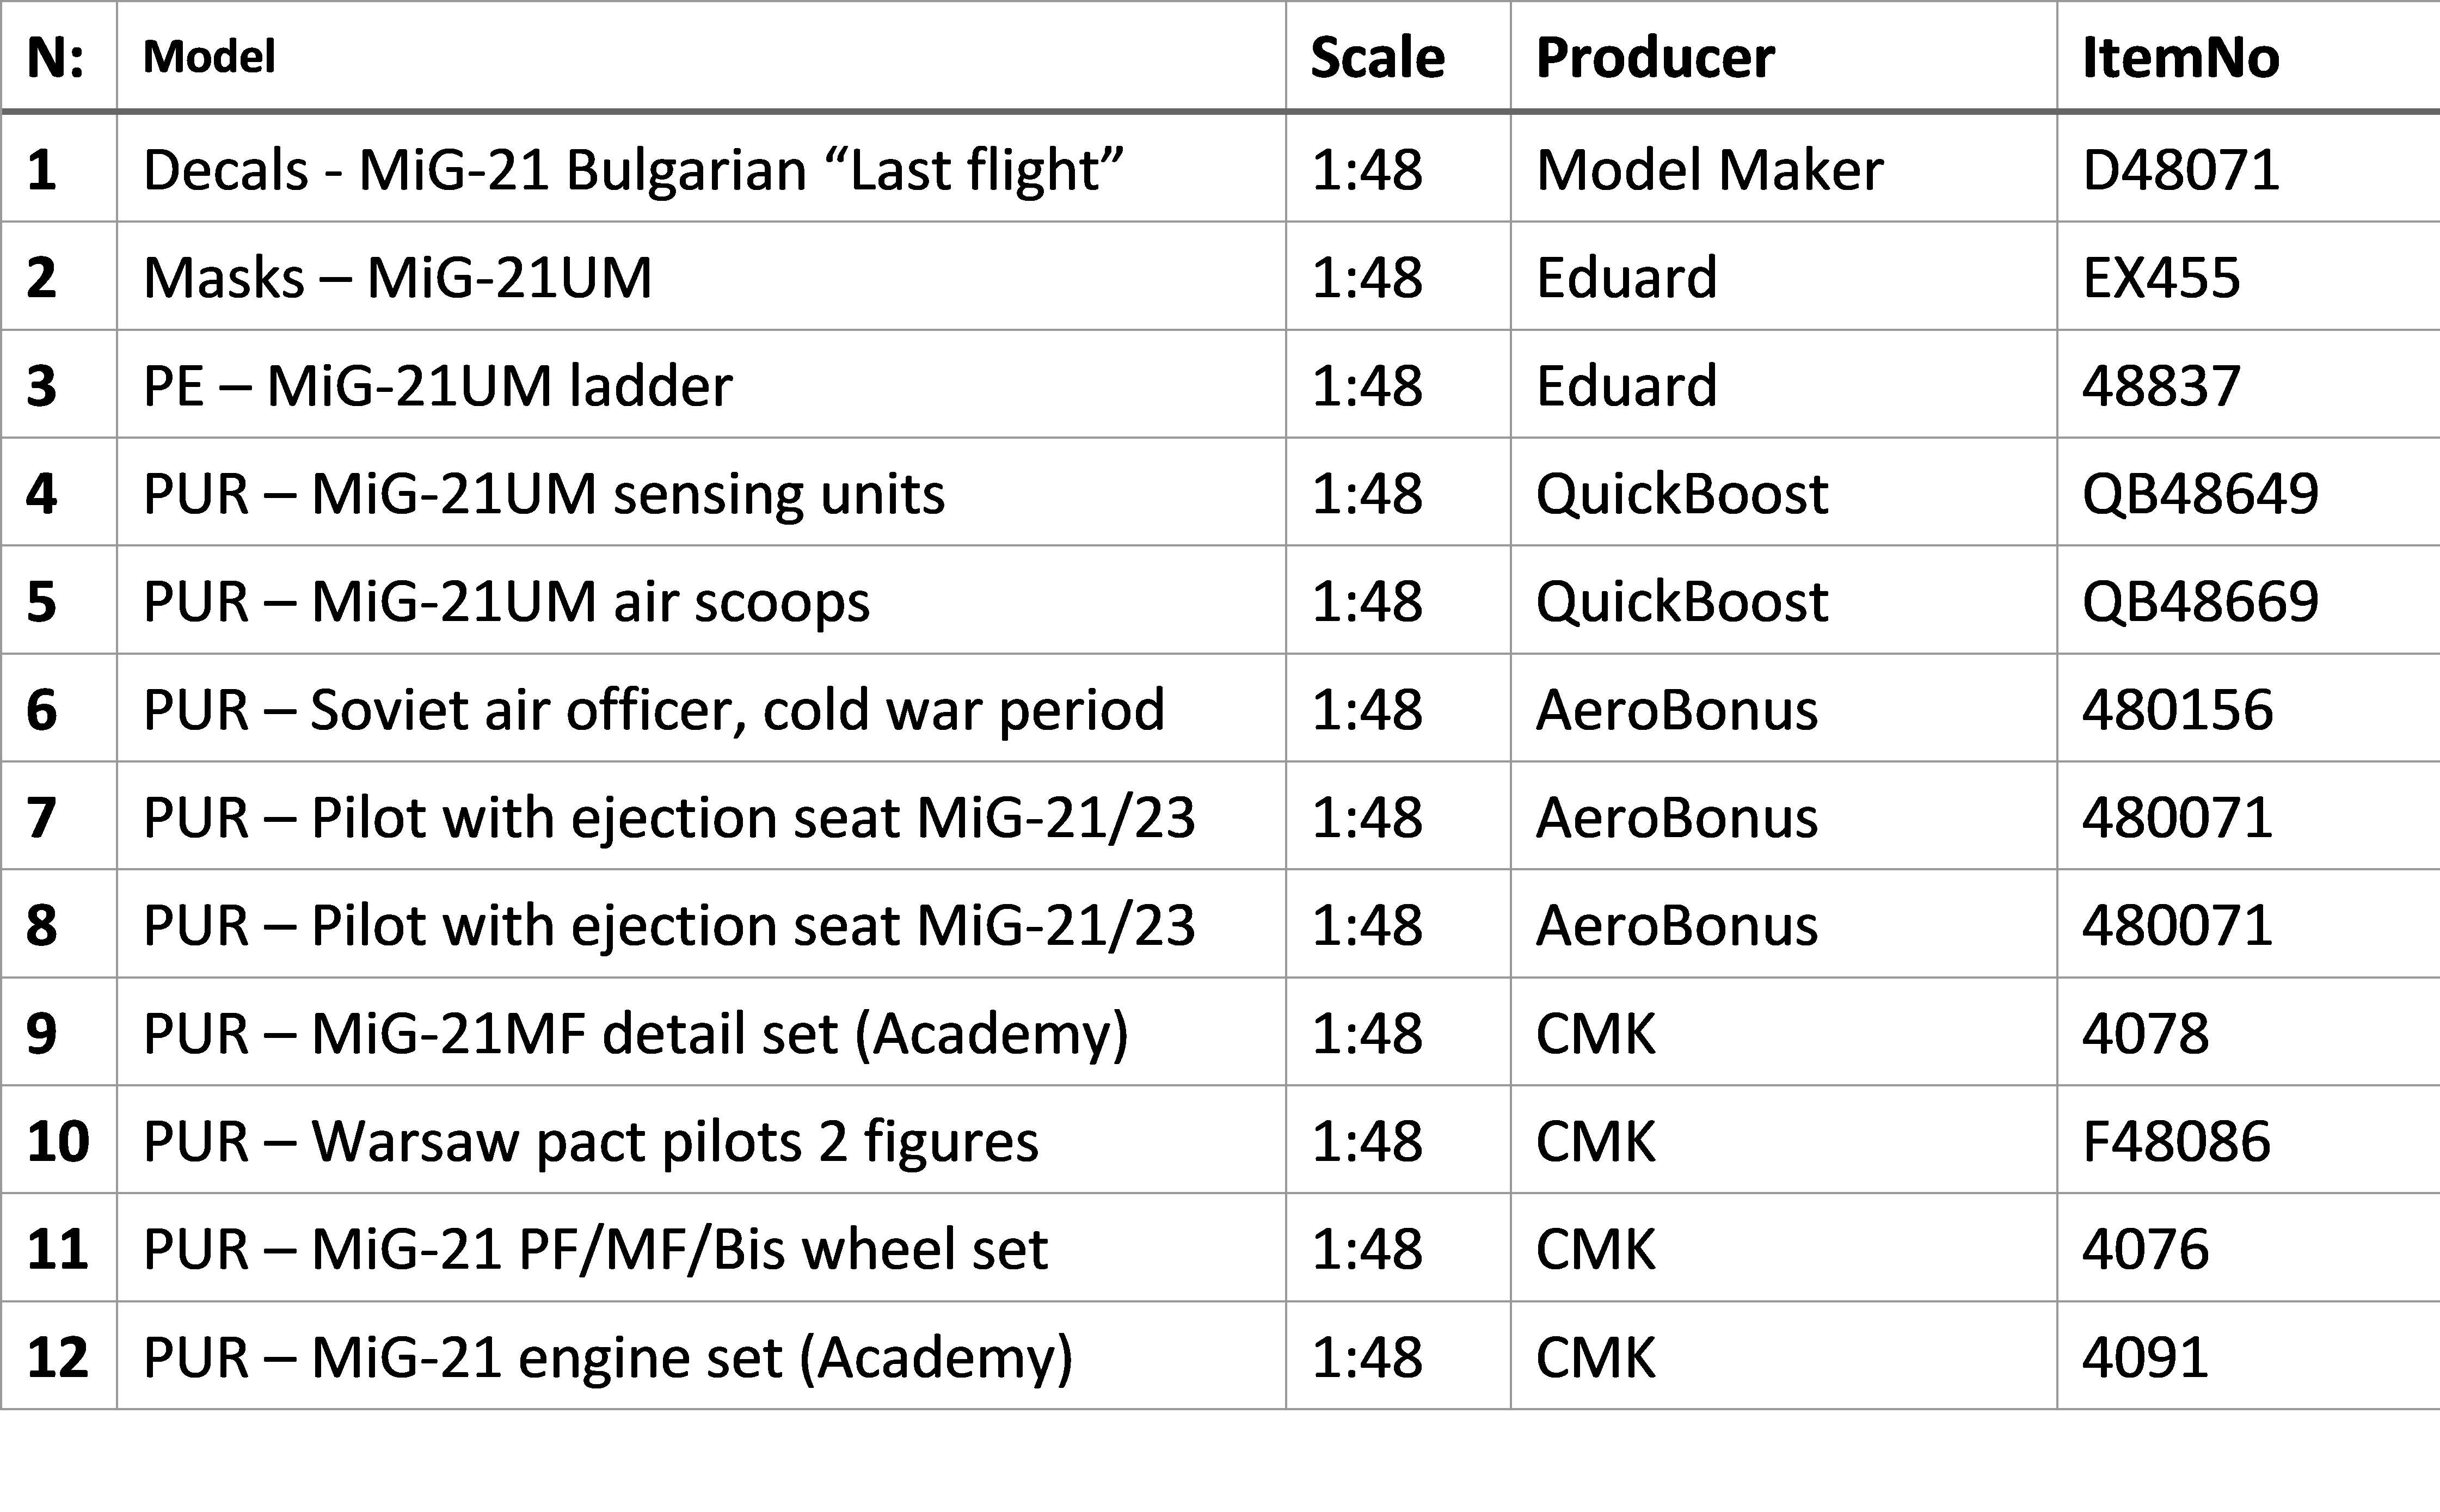The width and height of the screenshot is (2440, 1512).
Task: Click the ItemNo column header
Action: pos(2248,57)
